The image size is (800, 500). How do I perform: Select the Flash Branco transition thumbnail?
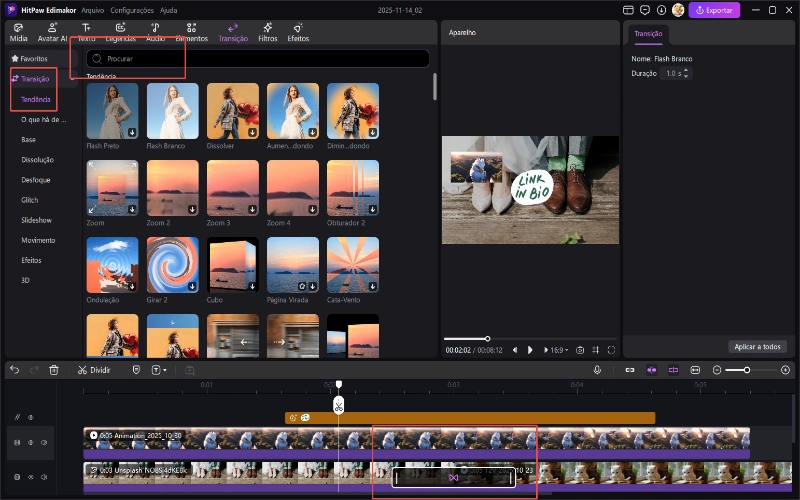pyautogui.click(x=172, y=111)
